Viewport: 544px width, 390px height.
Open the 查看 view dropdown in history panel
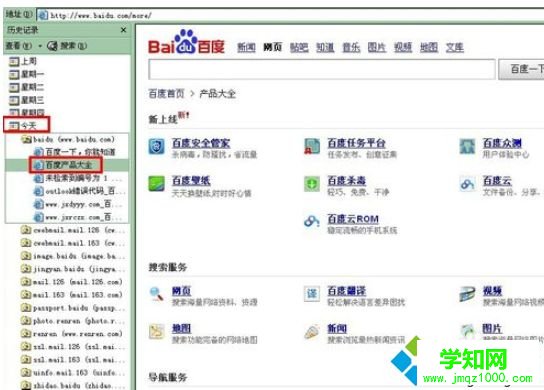[x=23, y=46]
